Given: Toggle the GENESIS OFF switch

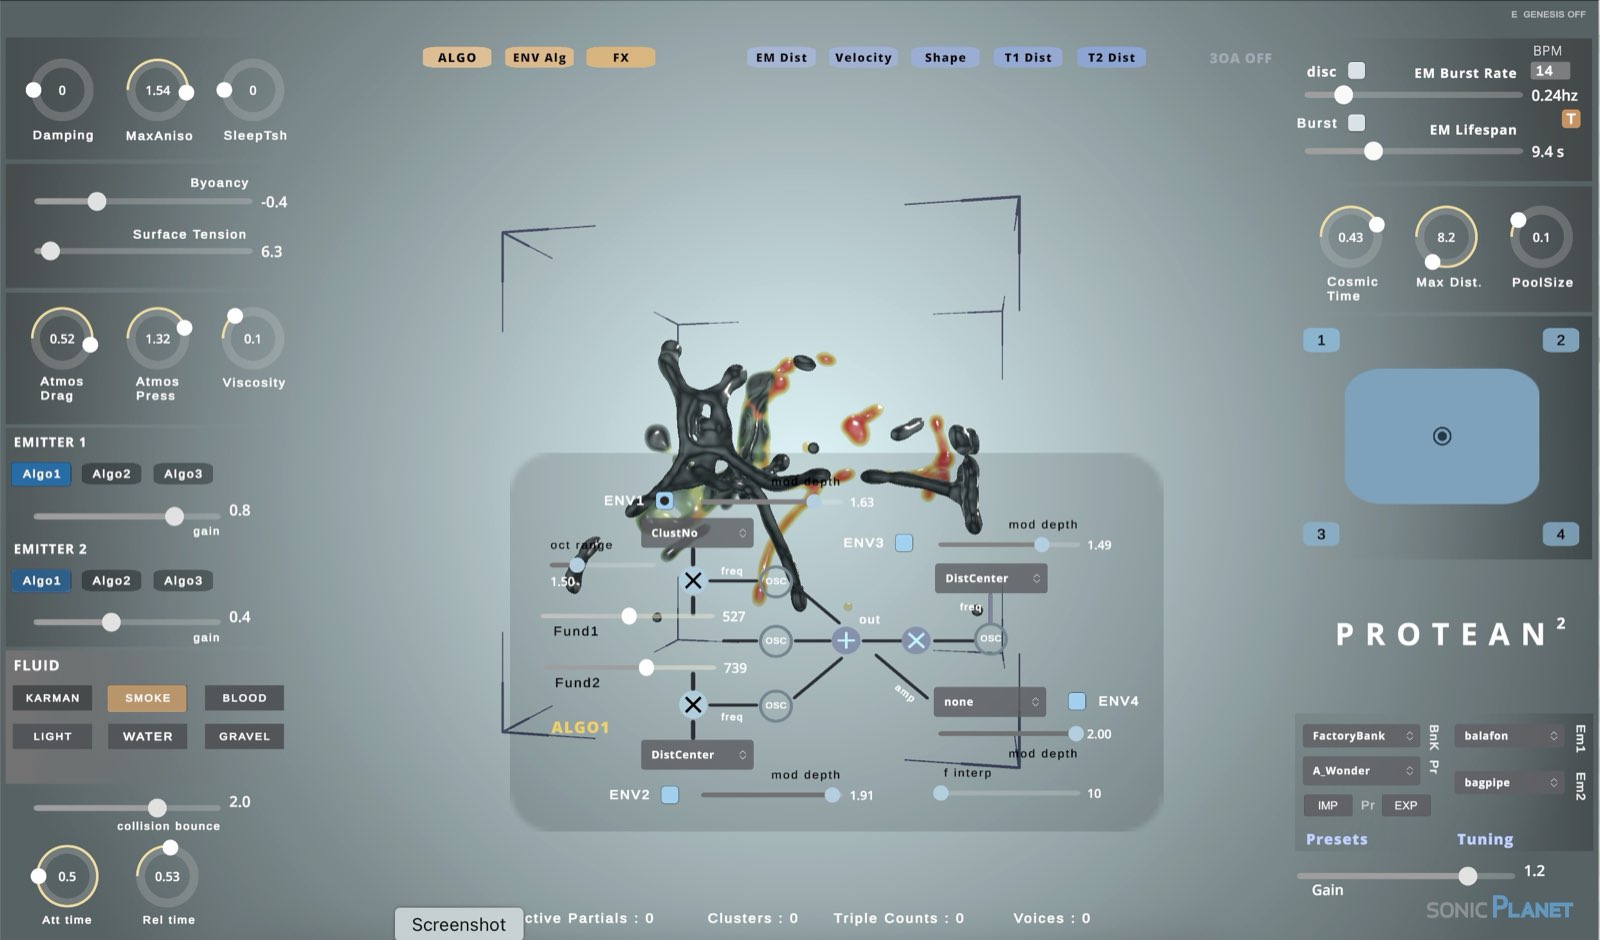Looking at the screenshot, I should click(1548, 14).
